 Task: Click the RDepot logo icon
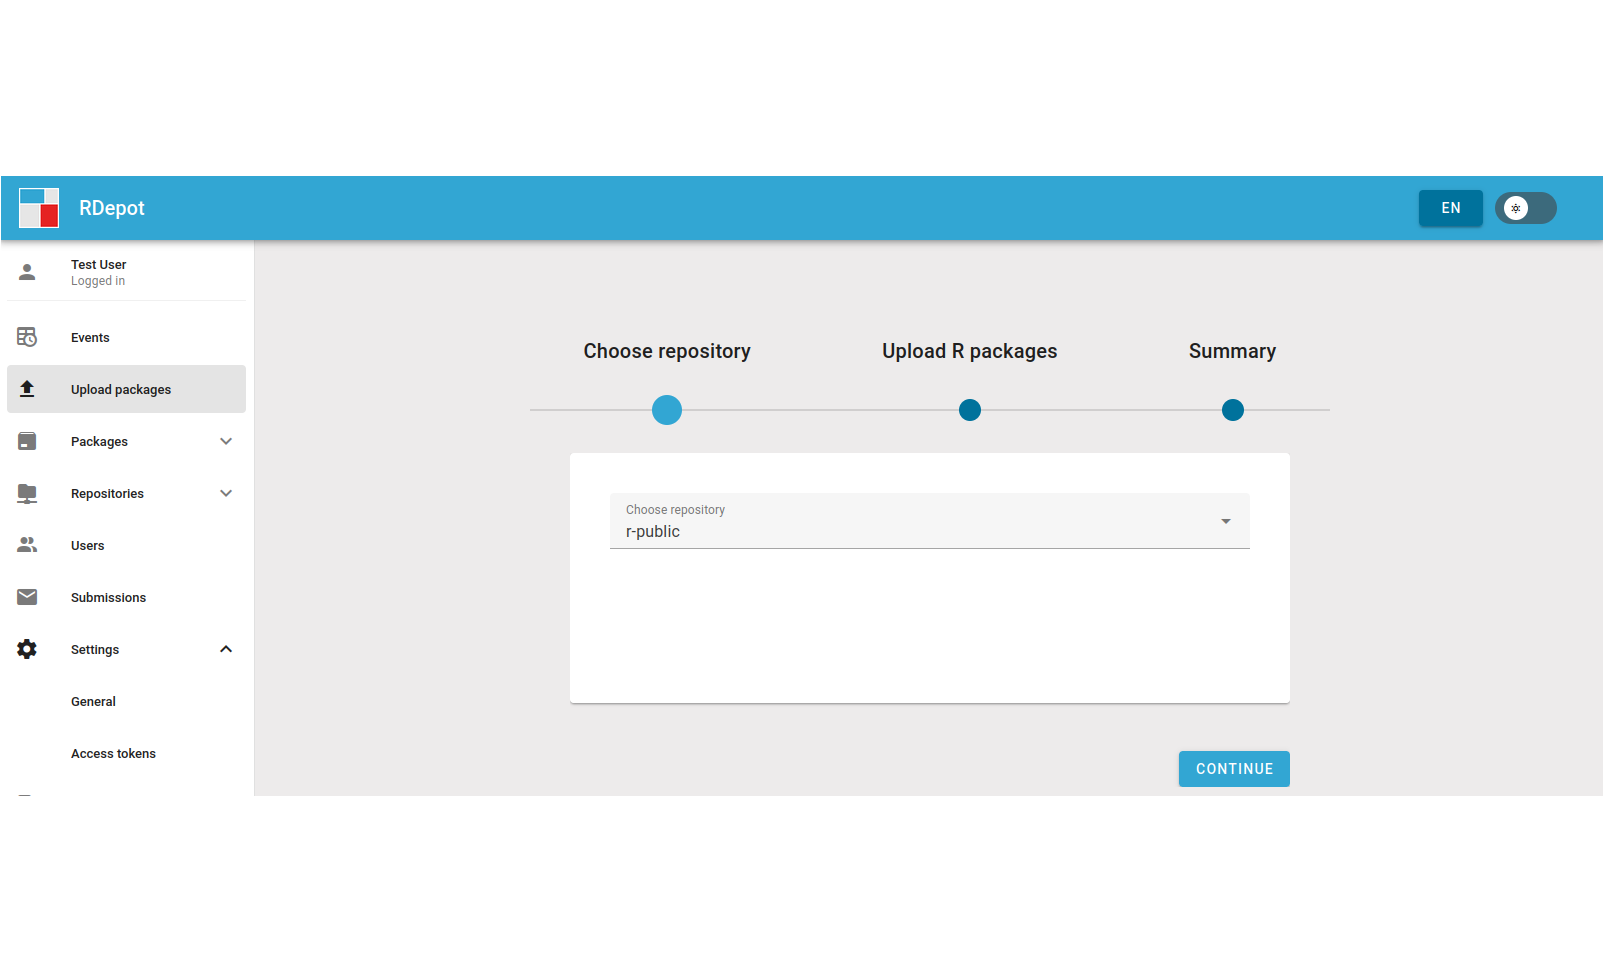39,208
